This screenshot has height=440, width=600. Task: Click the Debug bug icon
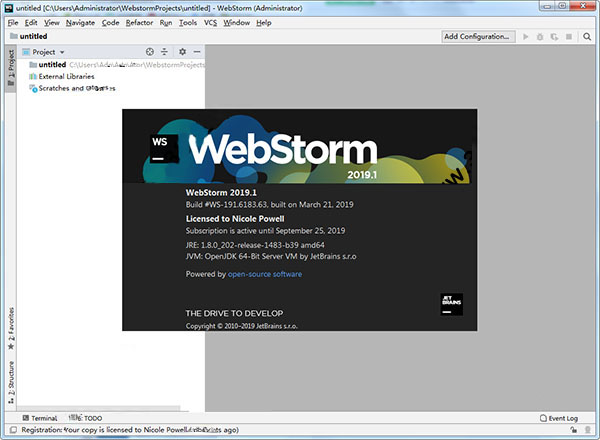[x=540, y=37]
